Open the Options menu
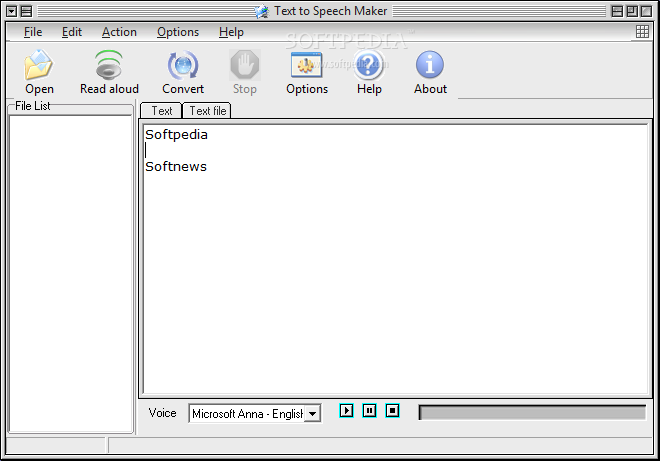 pyautogui.click(x=178, y=32)
